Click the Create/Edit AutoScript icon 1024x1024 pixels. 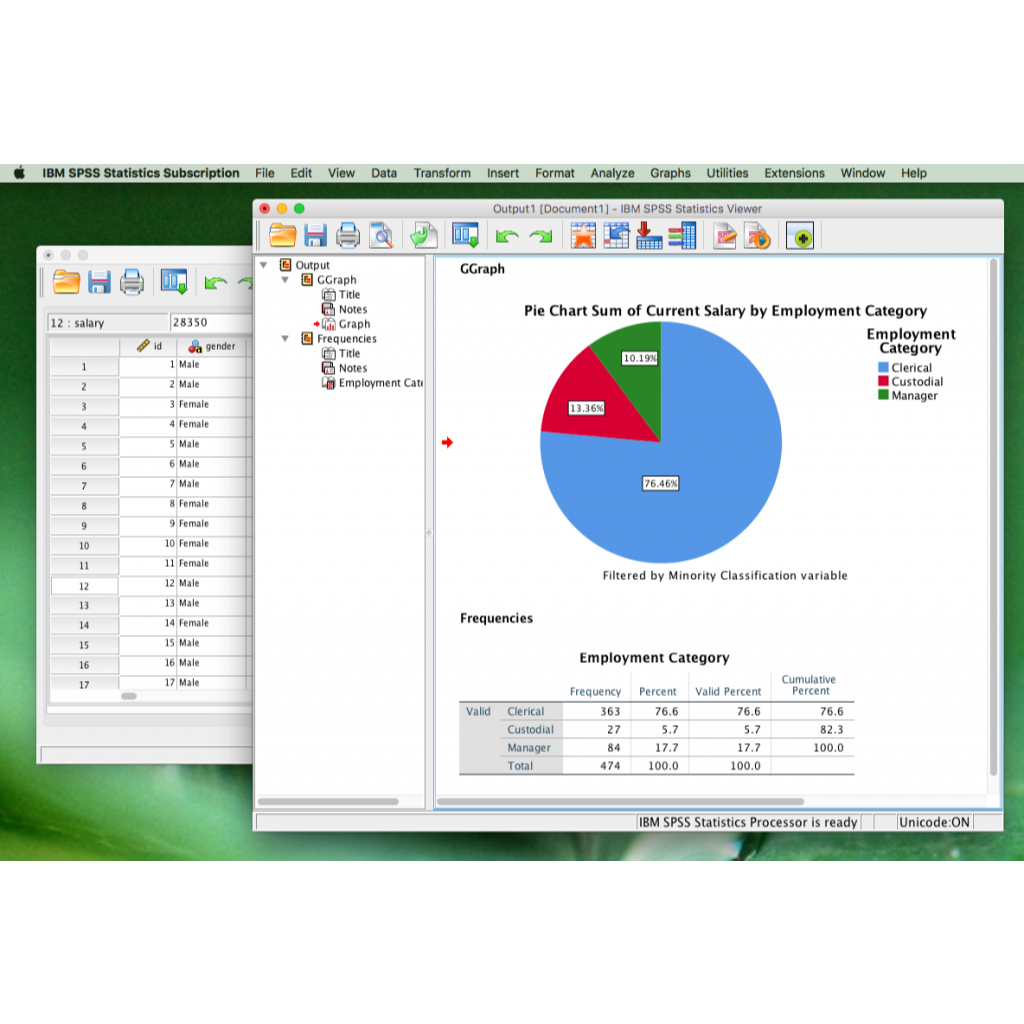[724, 235]
